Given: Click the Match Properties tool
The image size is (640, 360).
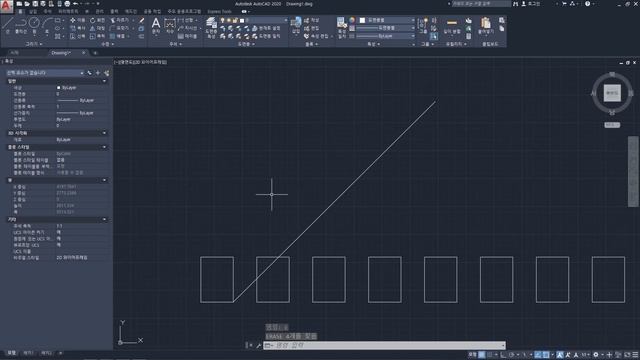Looking at the screenshot, I should pyautogui.click(x=342, y=28).
